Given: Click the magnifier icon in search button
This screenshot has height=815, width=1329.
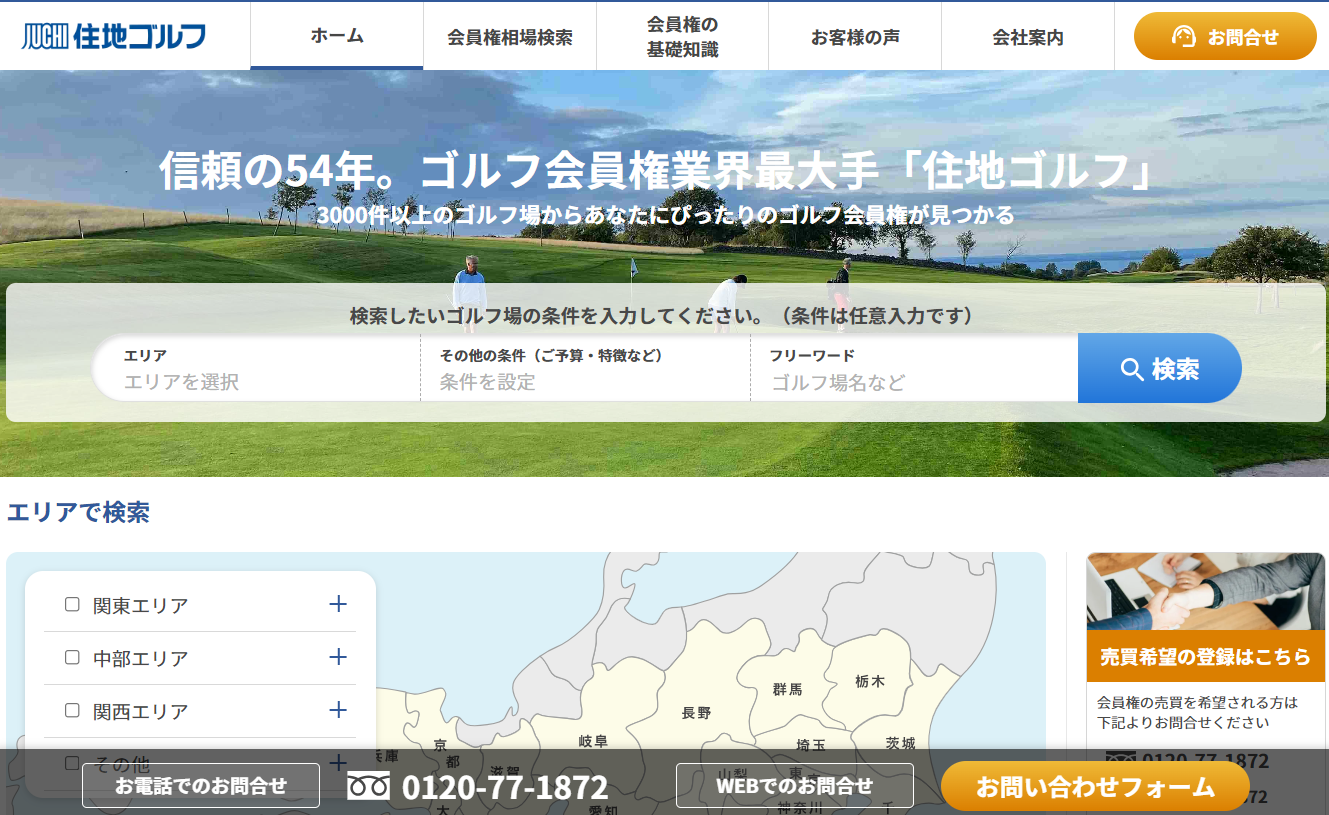Looking at the screenshot, I should coord(1132,369).
